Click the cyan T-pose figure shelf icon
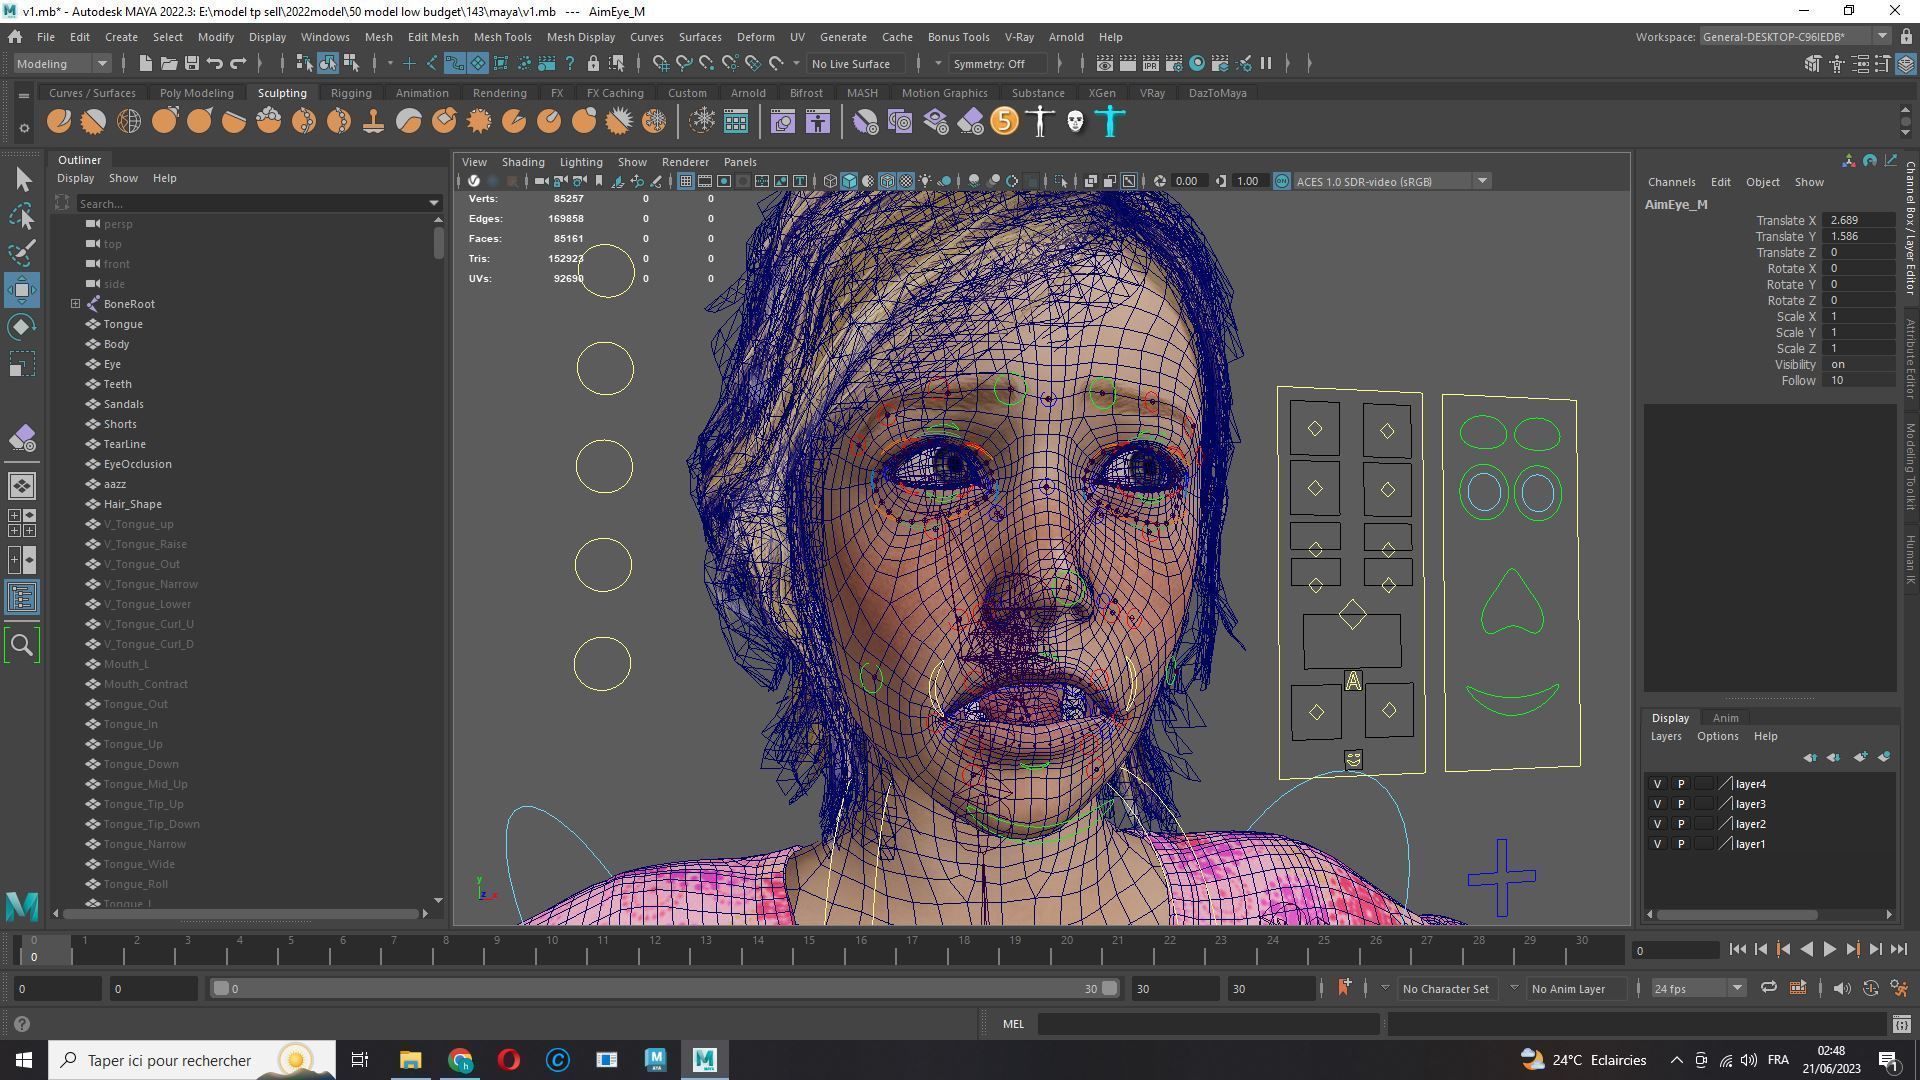 (x=1110, y=122)
